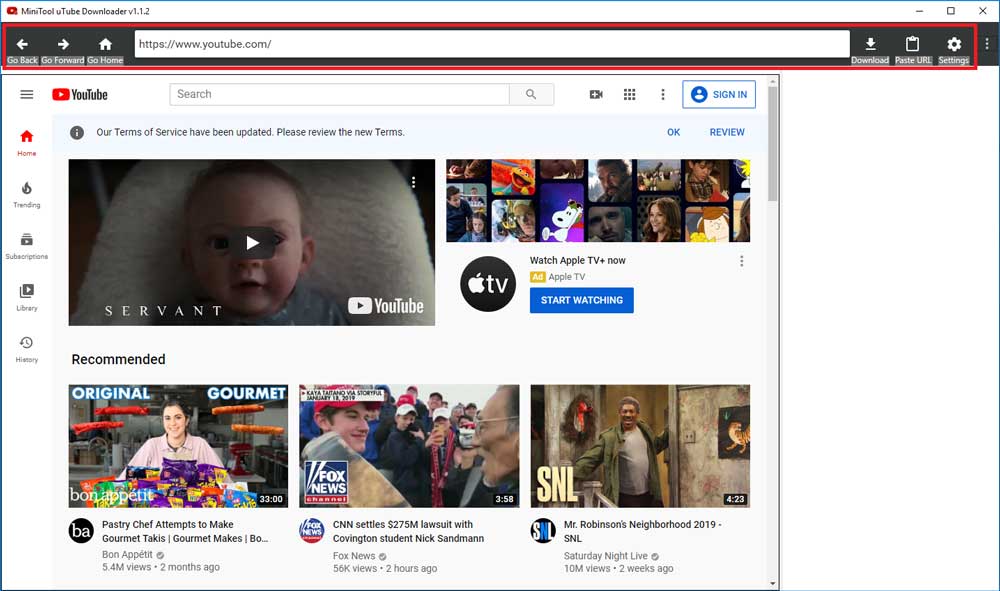The width and height of the screenshot is (1000, 591).
Task: Open Library in the sidebar
Action: click(x=27, y=298)
